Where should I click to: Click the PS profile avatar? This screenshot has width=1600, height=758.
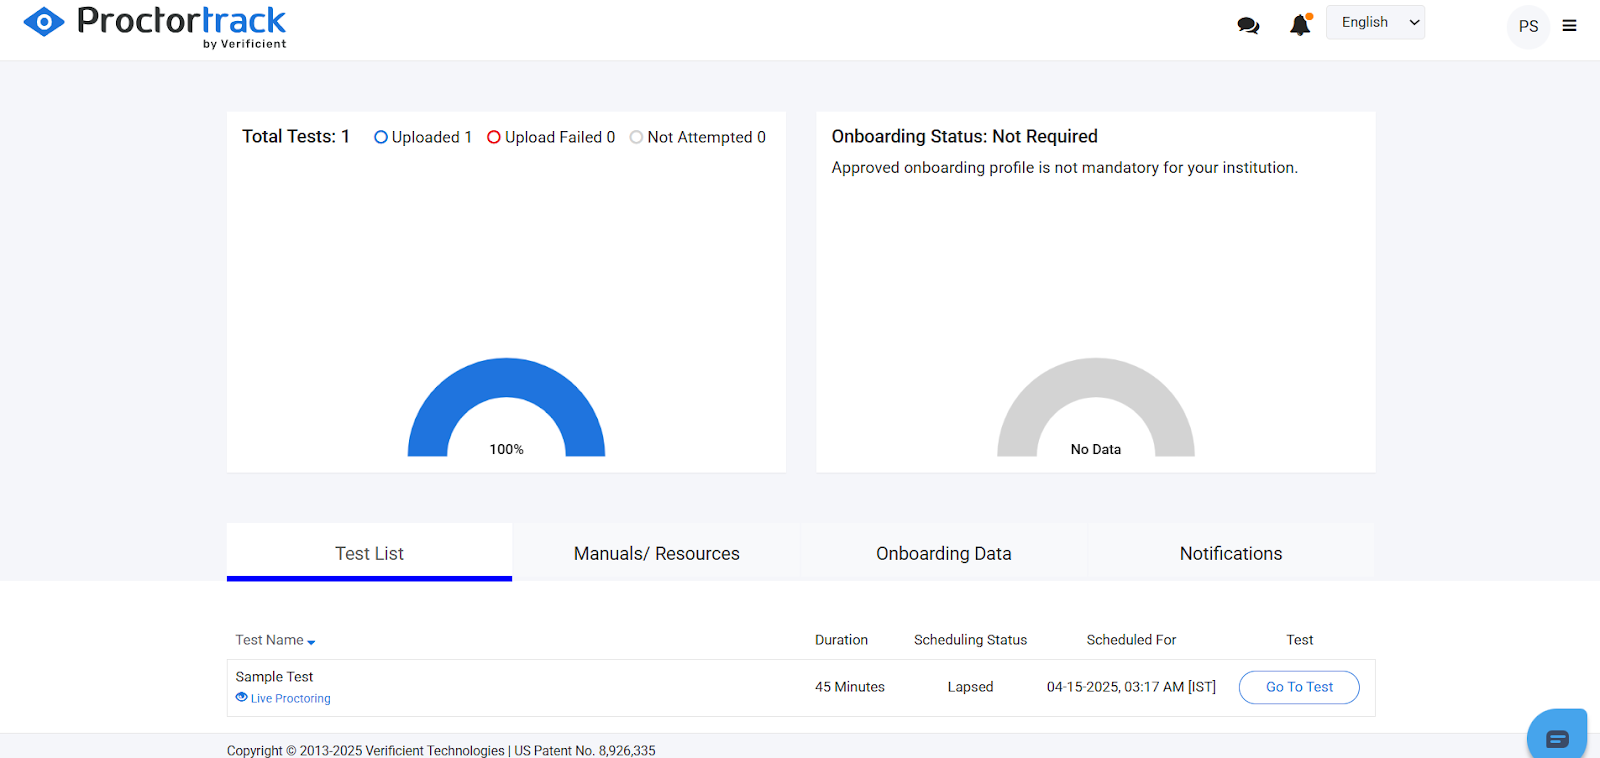(1528, 26)
